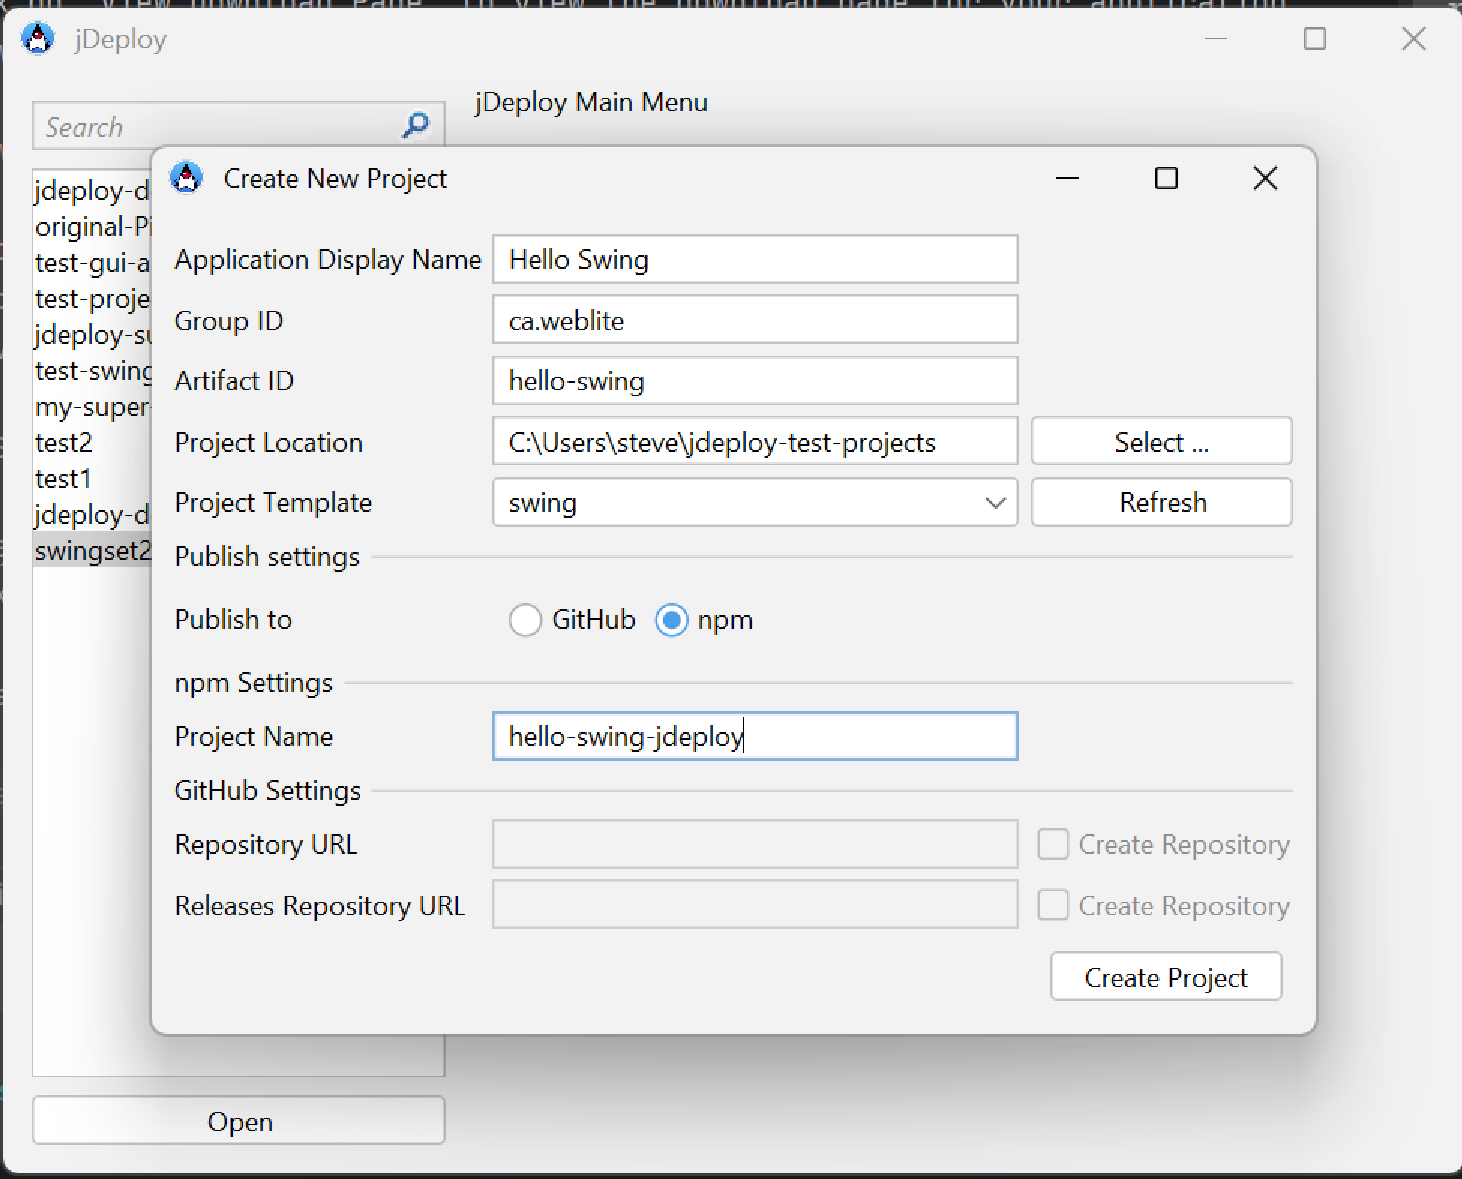Viewport: 1462px width, 1179px height.
Task: Click the duke icon on Create New Project dialog
Action: [x=187, y=178]
